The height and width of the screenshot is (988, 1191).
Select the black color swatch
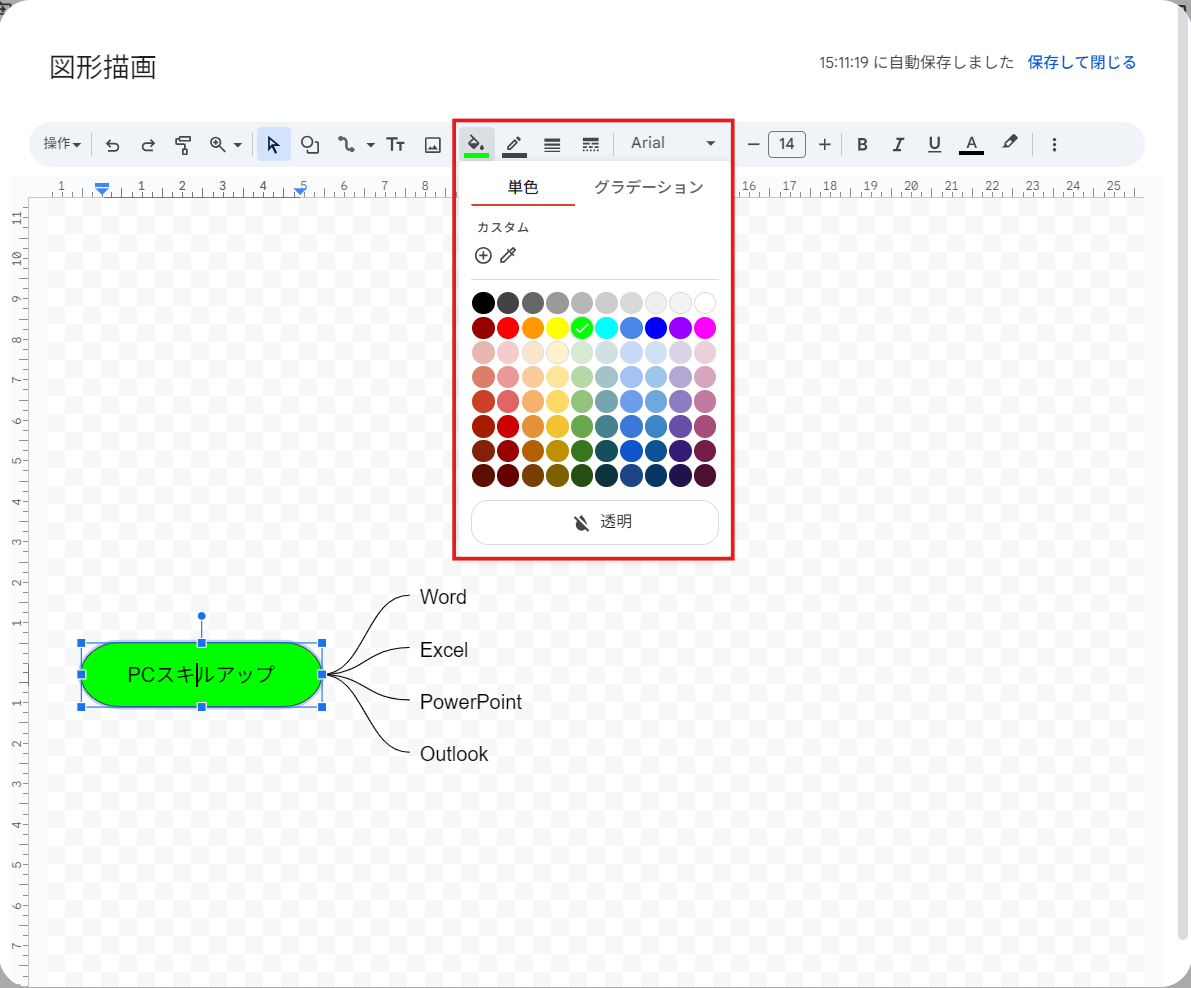(x=483, y=303)
